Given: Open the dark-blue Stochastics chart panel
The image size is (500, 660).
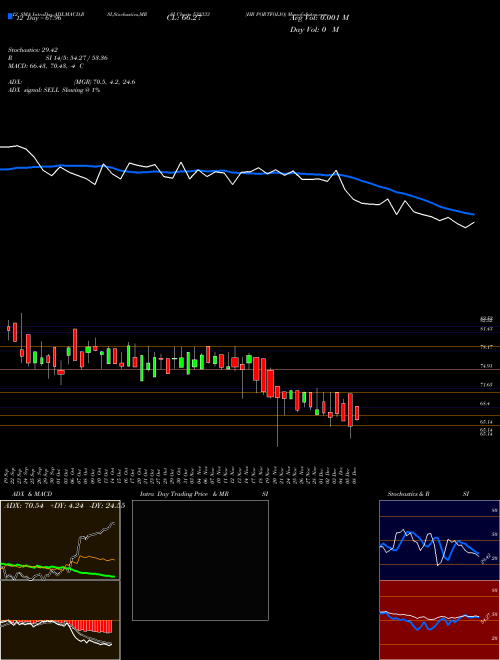Looking at the screenshot, I should click(x=439, y=540).
